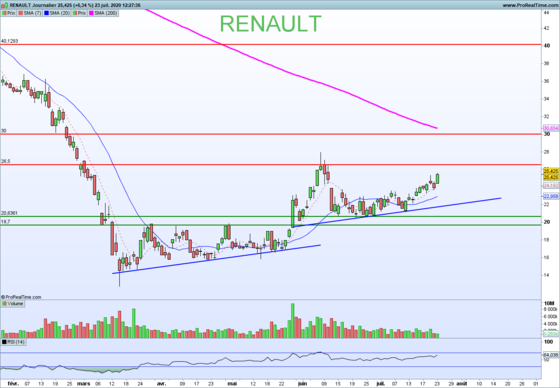This screenshot has height=388, width=560.
Task: Open the second Prix label settings
Action: click(x=80, y=13)
